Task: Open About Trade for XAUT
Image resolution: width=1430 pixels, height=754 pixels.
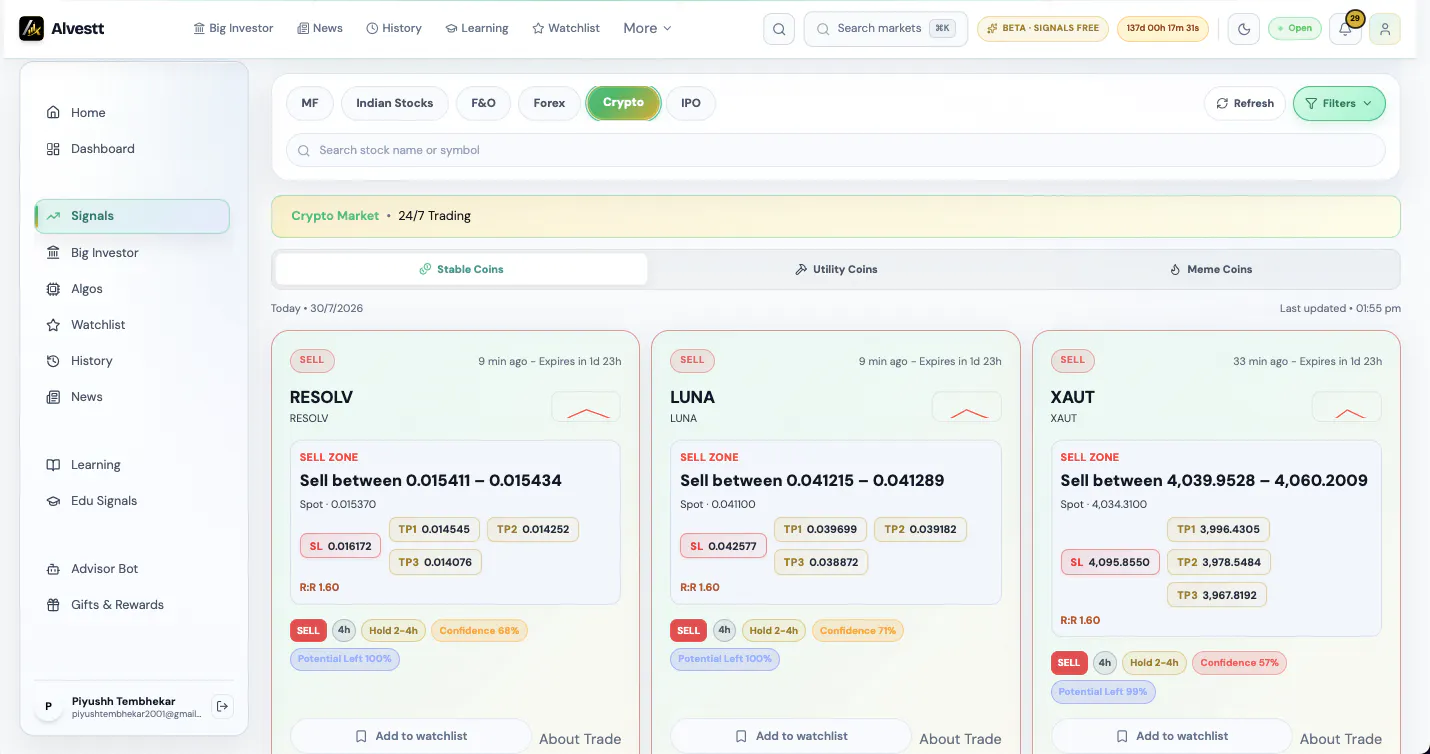Action: pyautogui.click(x=1340, y=739)
